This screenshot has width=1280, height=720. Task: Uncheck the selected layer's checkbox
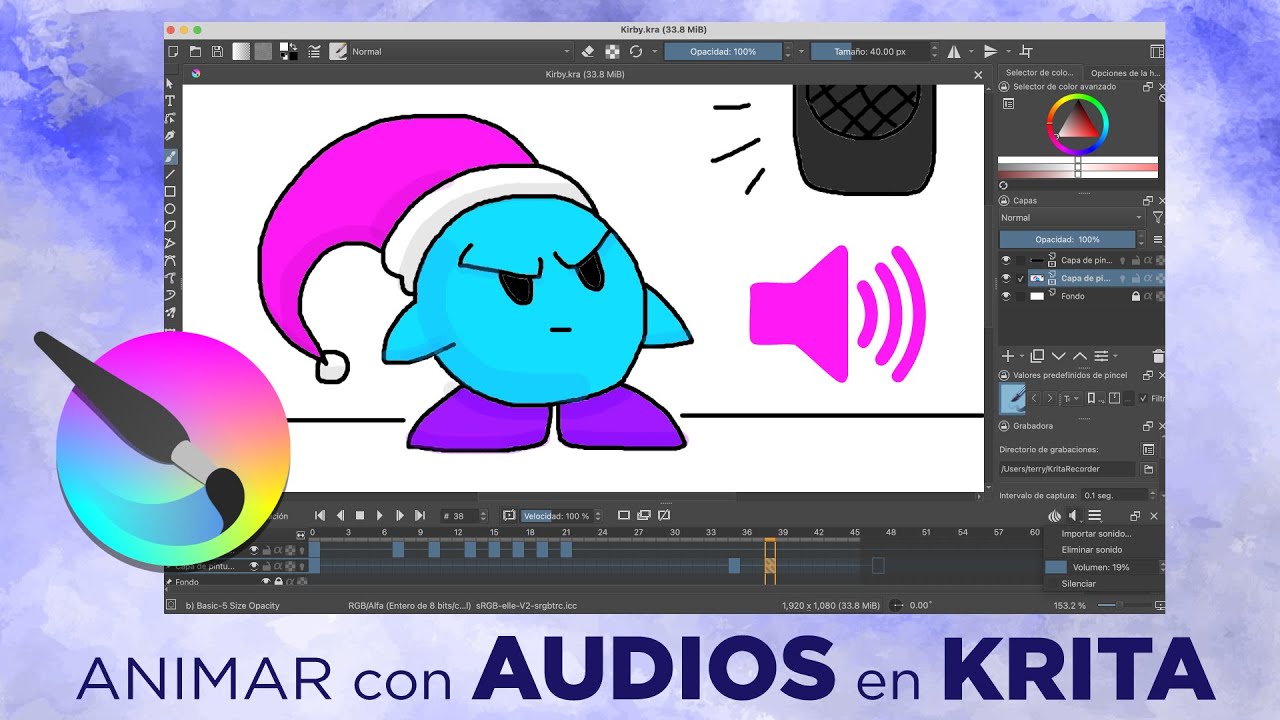tap(1020, 278)
